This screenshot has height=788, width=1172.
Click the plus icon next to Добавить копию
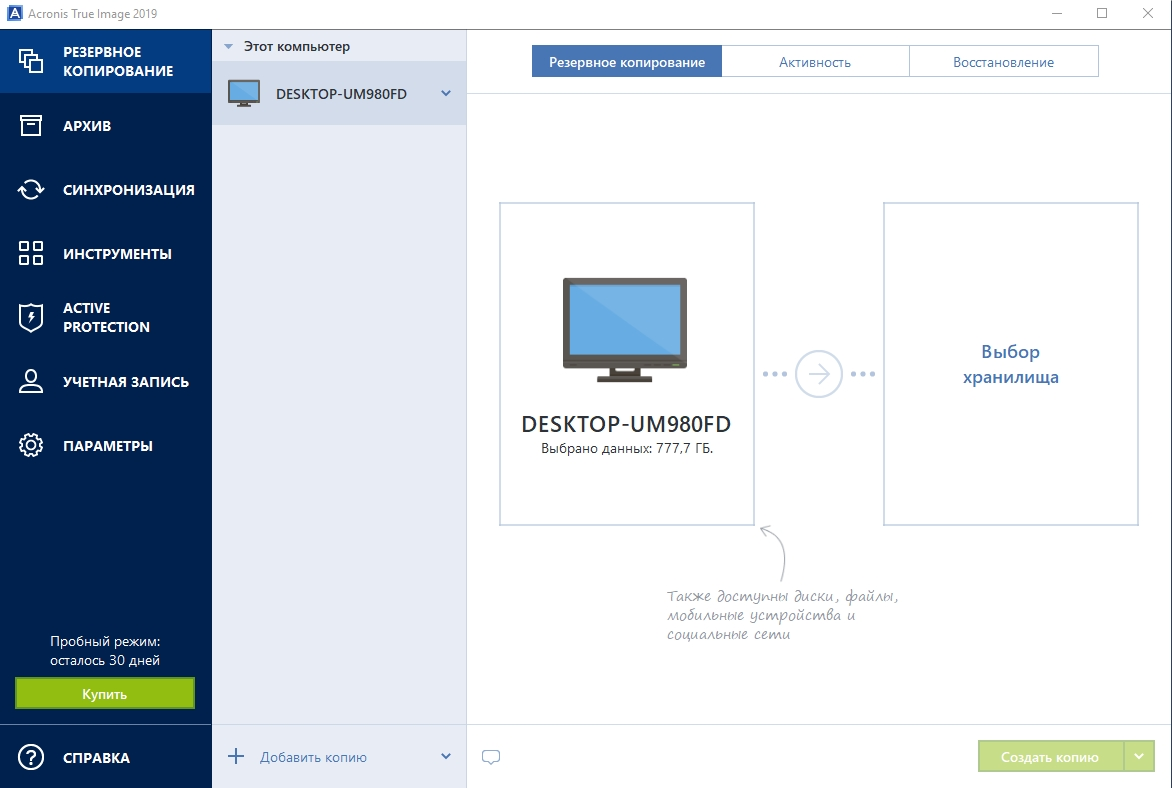click(235, 757)
